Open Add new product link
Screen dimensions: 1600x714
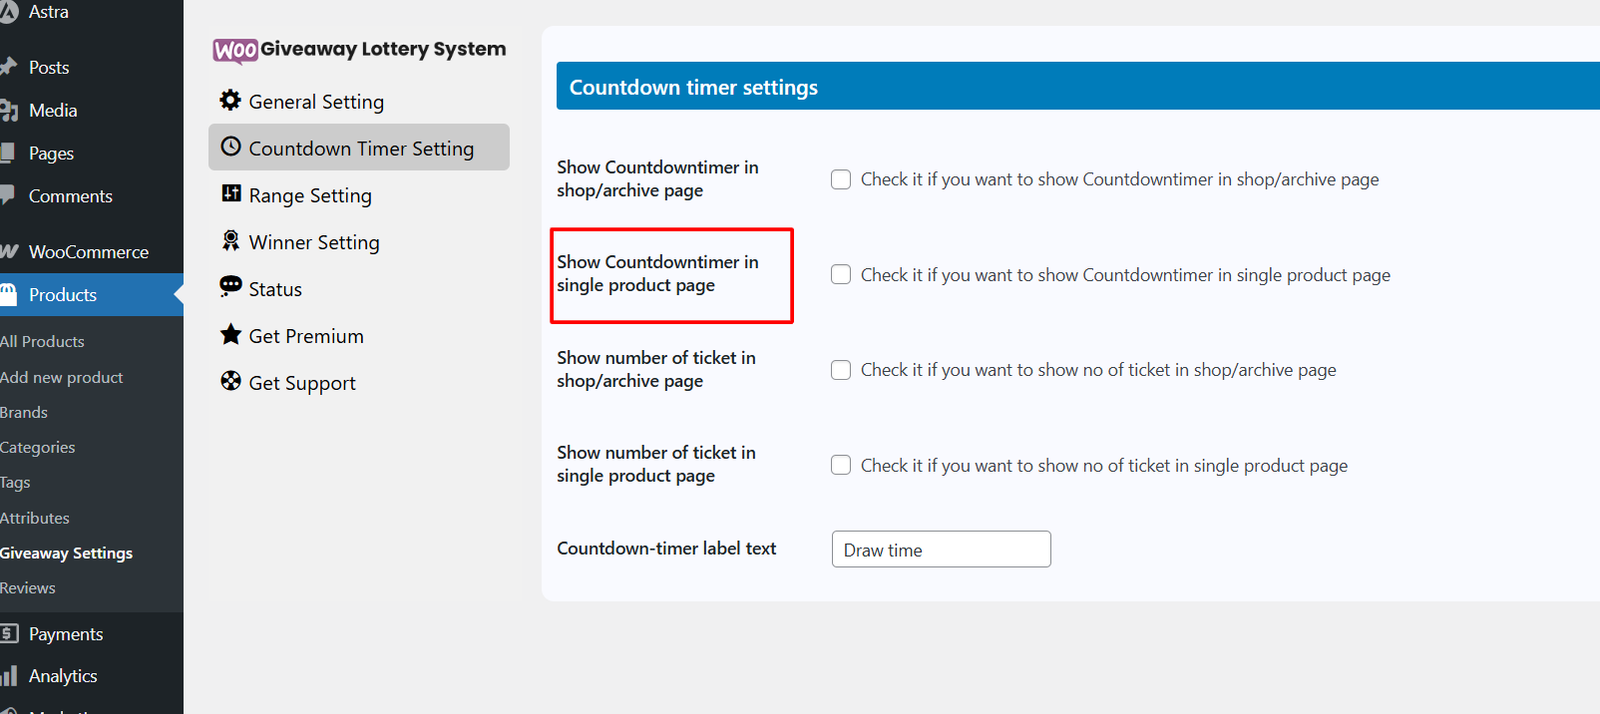pos(62,377)
